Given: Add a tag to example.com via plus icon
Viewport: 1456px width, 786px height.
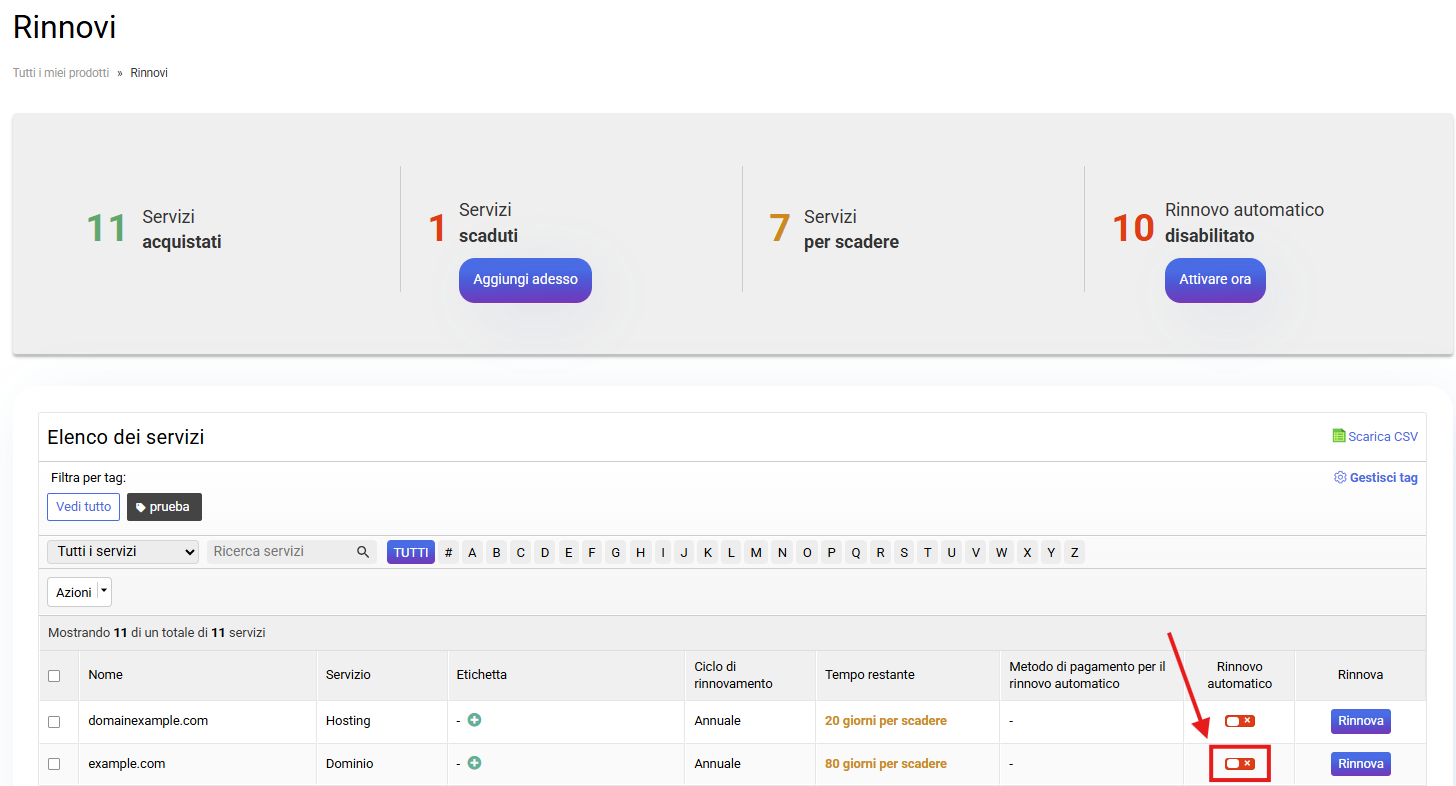Looking at the screenshot, I should click(x=474, y=763).
